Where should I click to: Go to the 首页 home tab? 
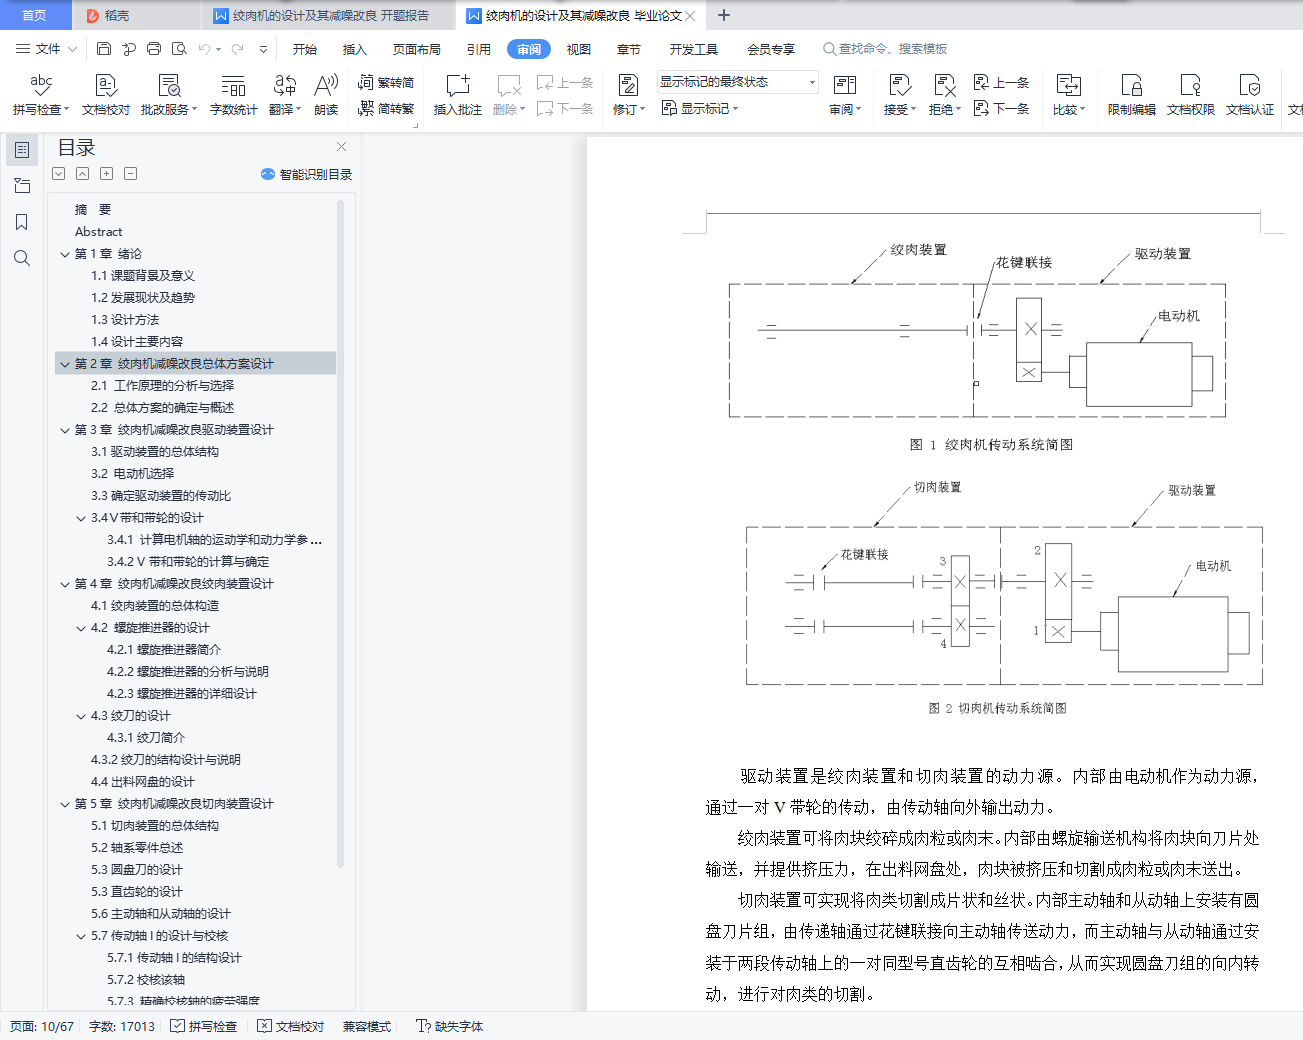(35, 15)
